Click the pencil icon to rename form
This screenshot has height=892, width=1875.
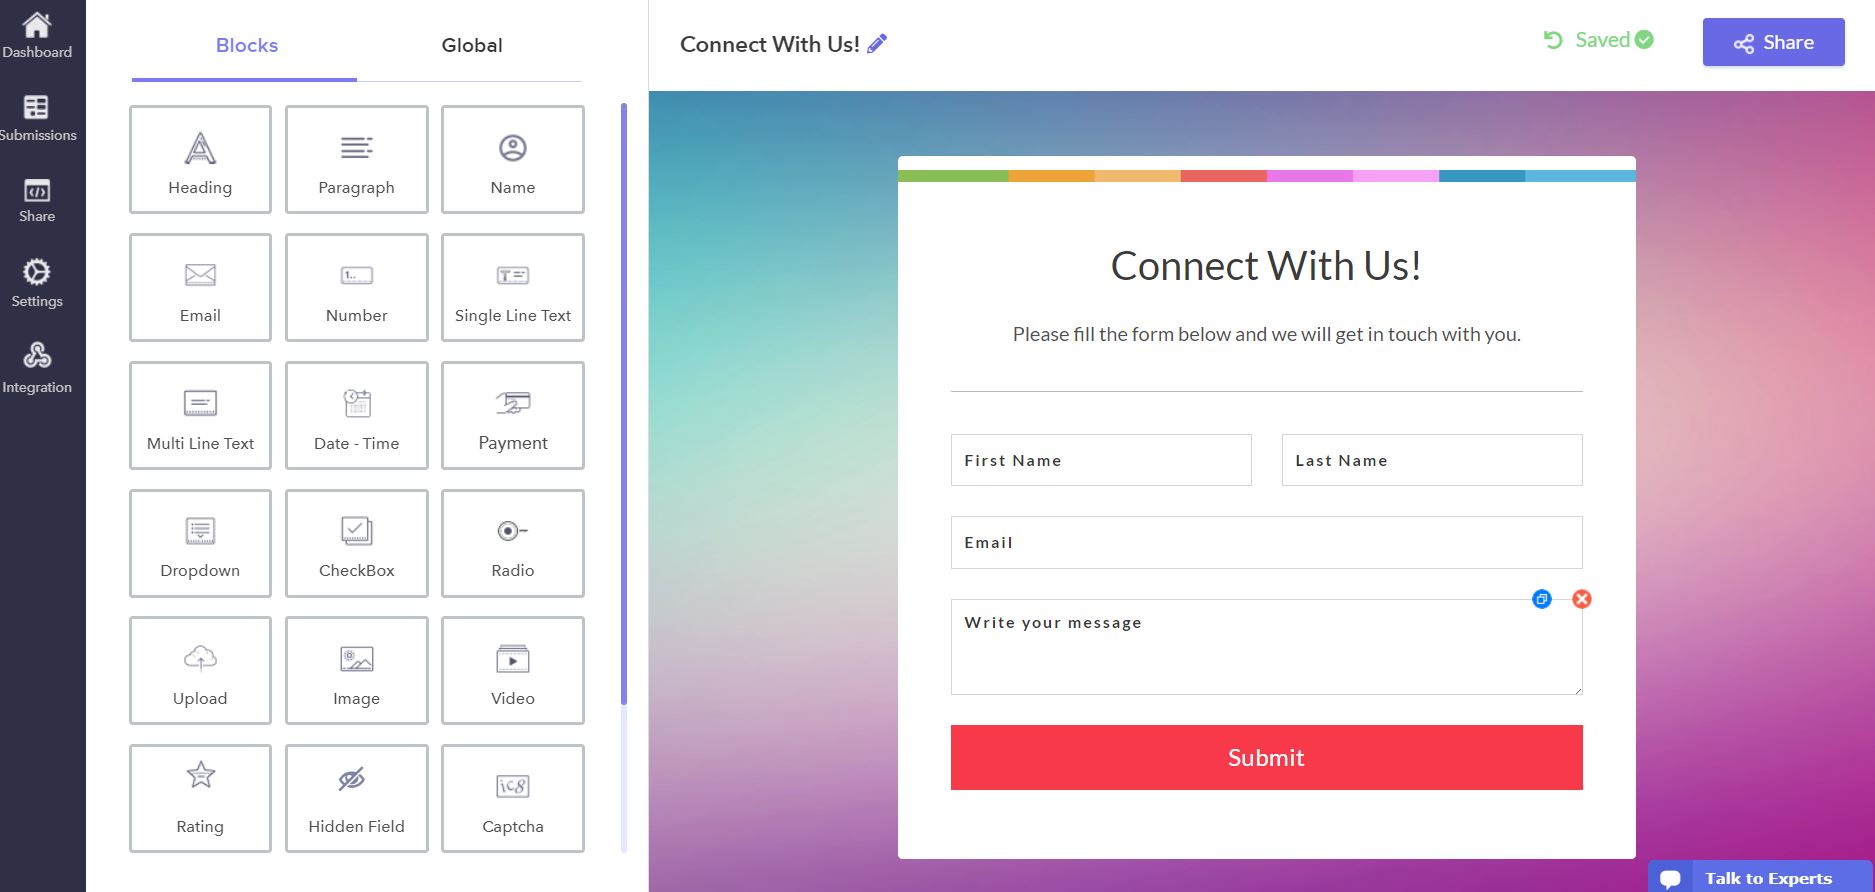coord(877,44)
